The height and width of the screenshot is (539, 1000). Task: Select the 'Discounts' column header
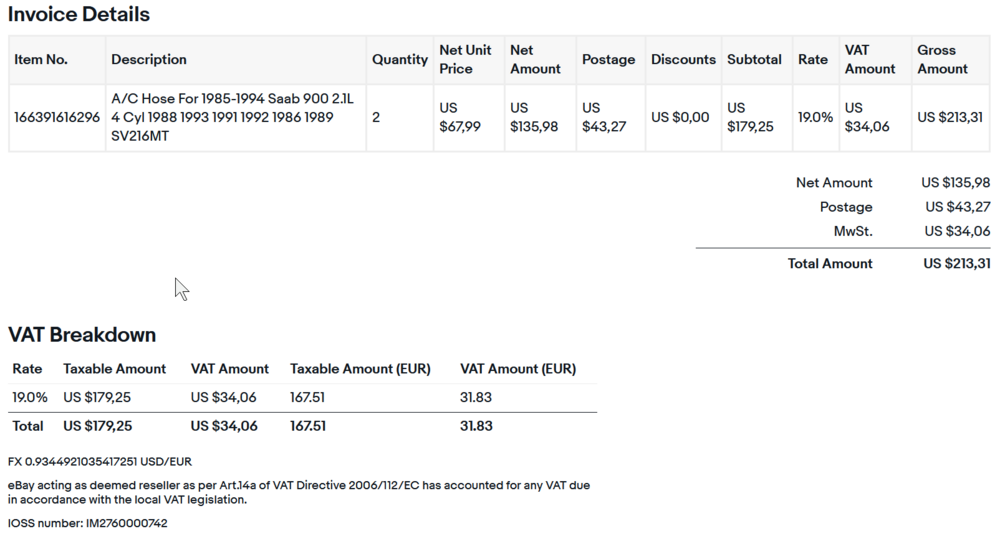[x=683, y=59]
